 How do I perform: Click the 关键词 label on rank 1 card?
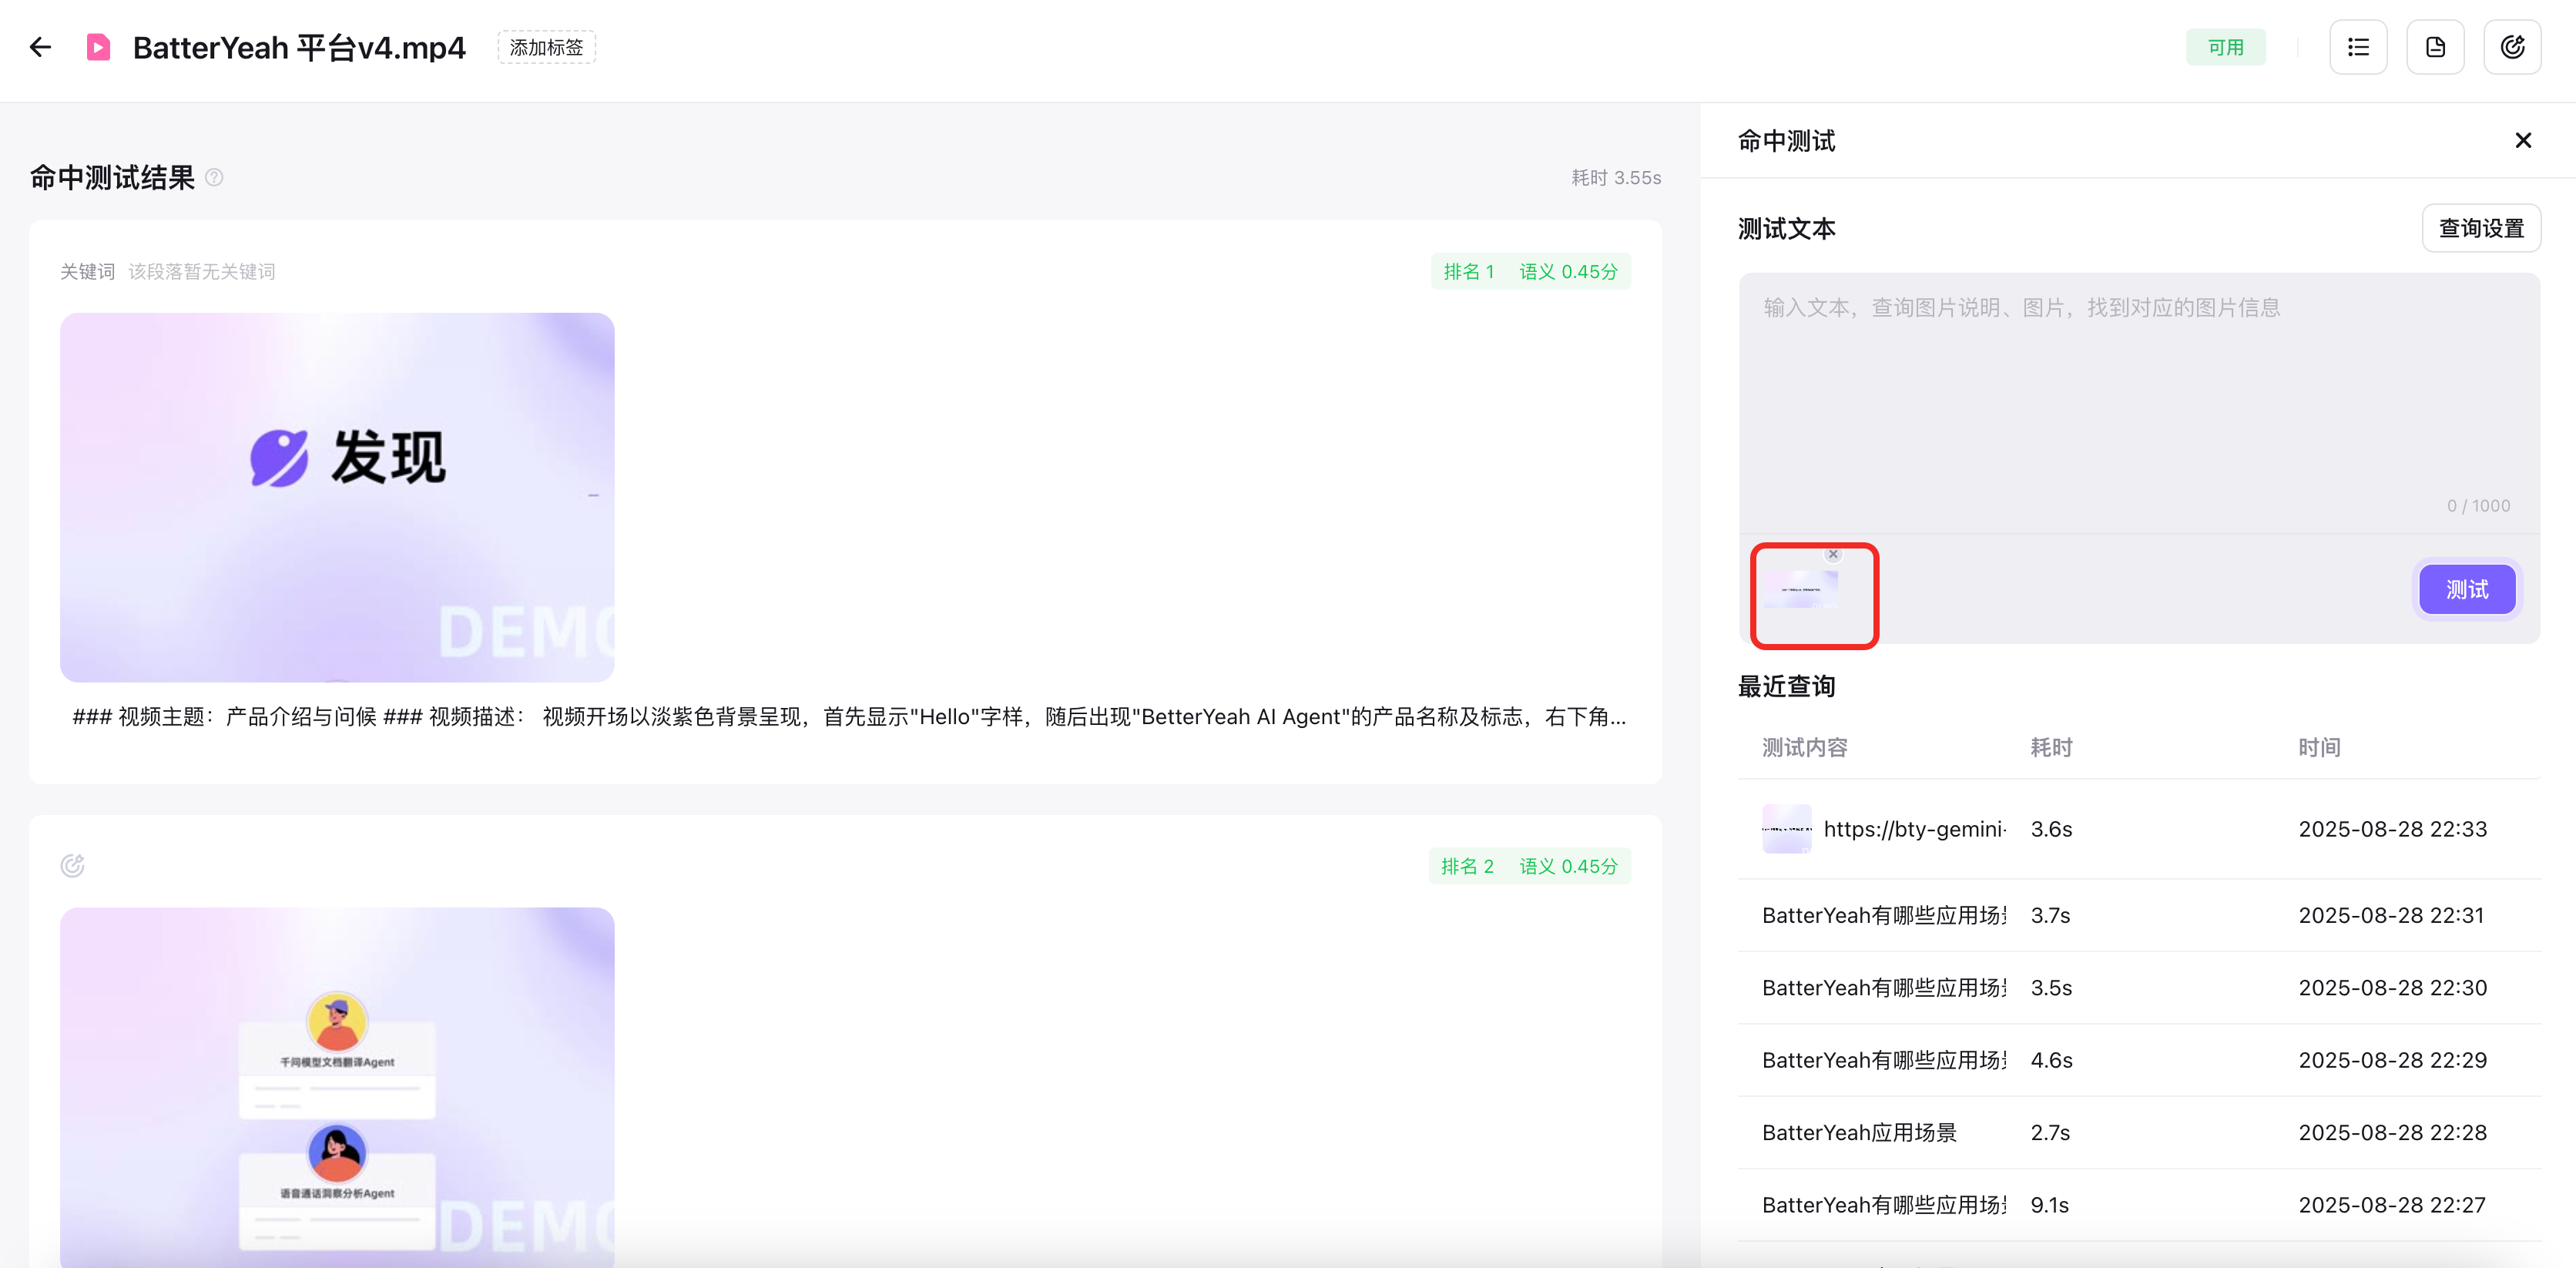coord(87,271)
